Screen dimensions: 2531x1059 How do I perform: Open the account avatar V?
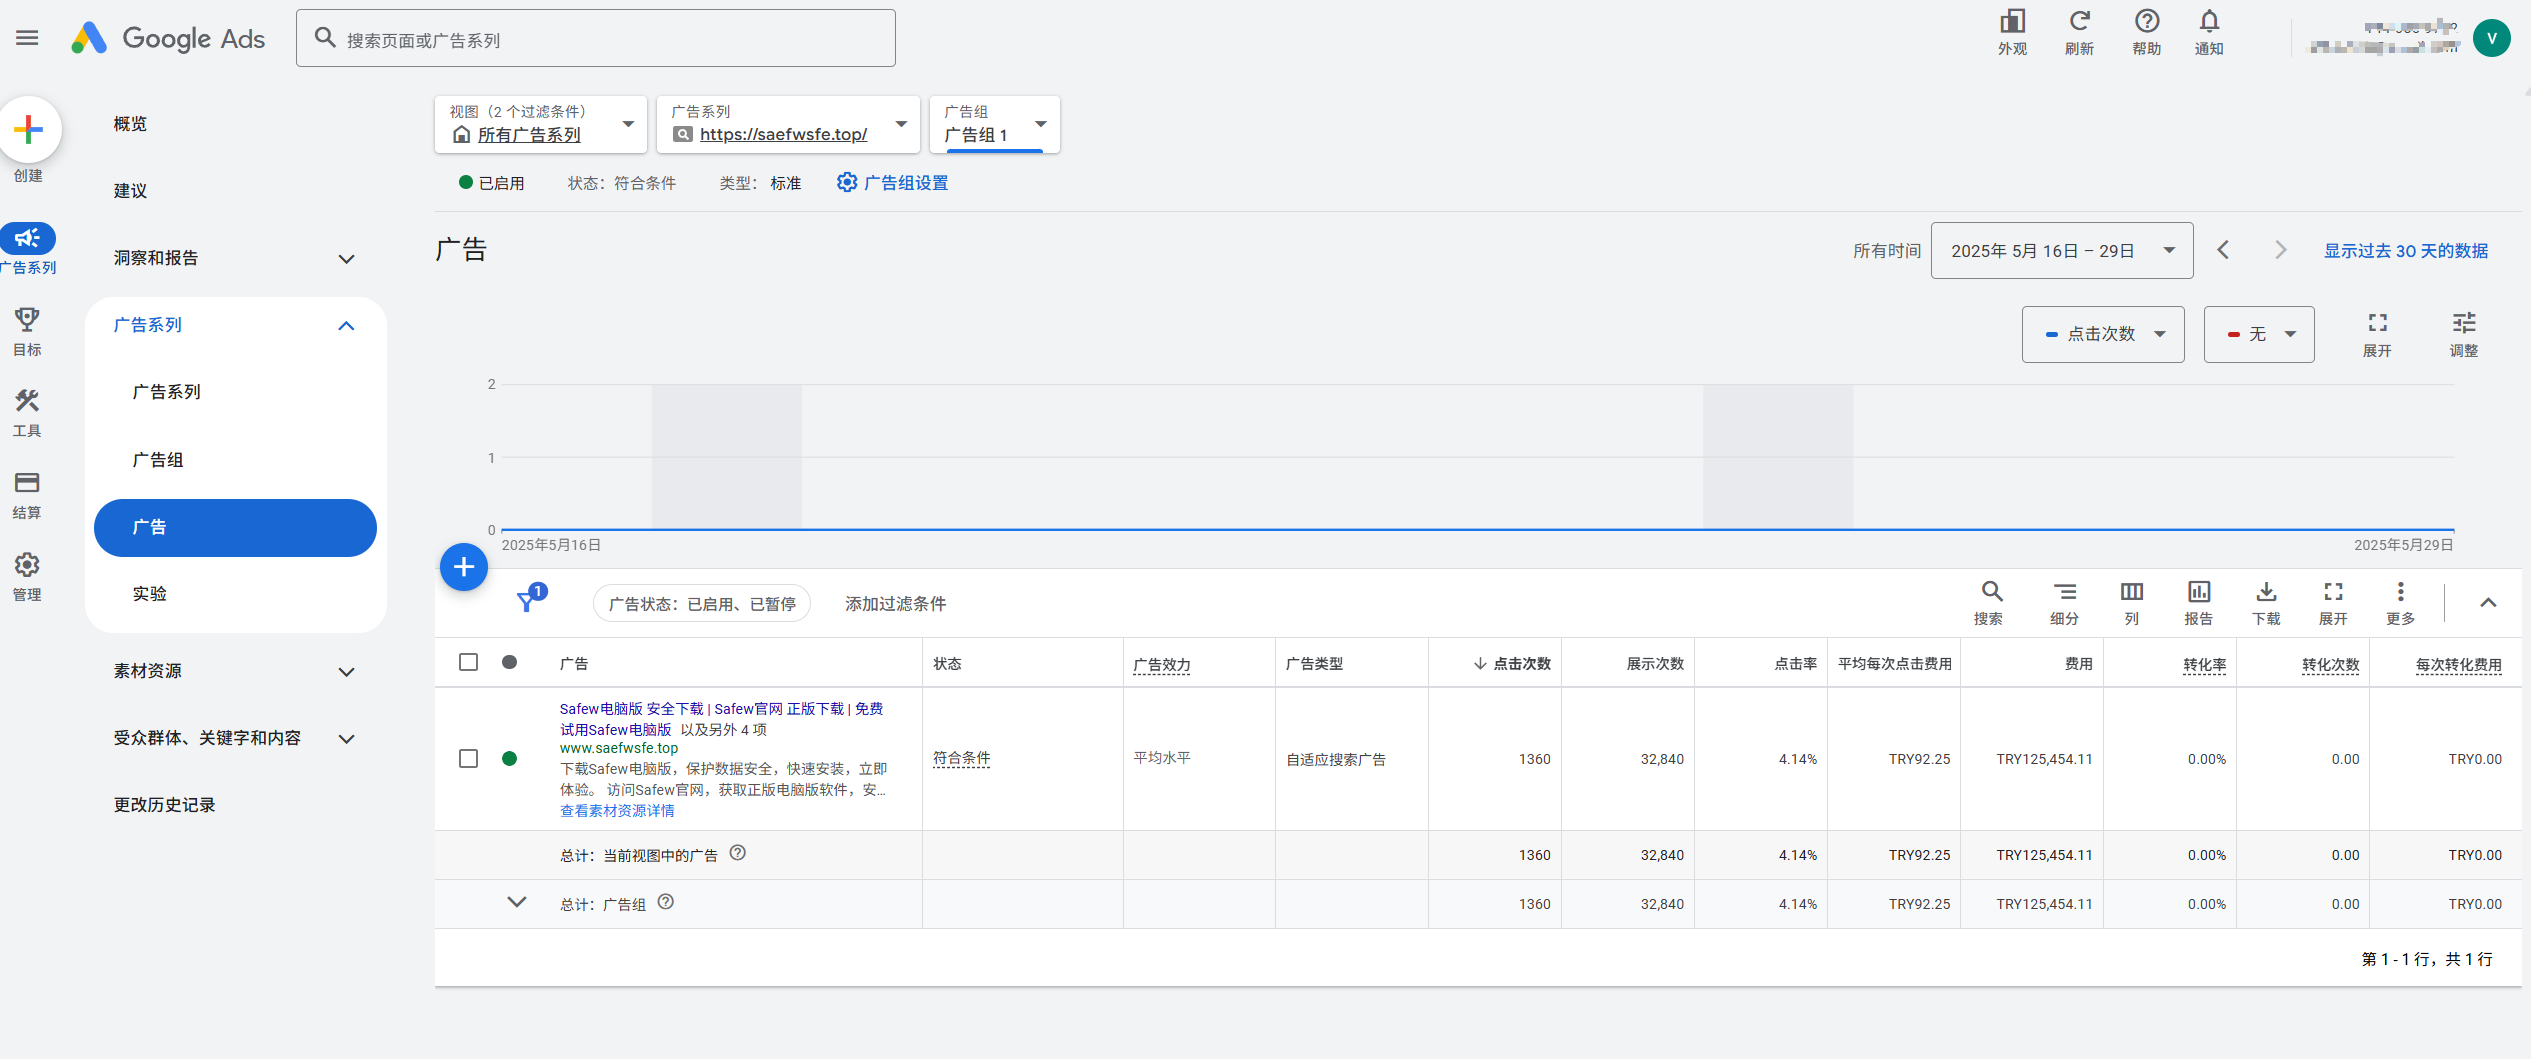tap(2491, 38)
